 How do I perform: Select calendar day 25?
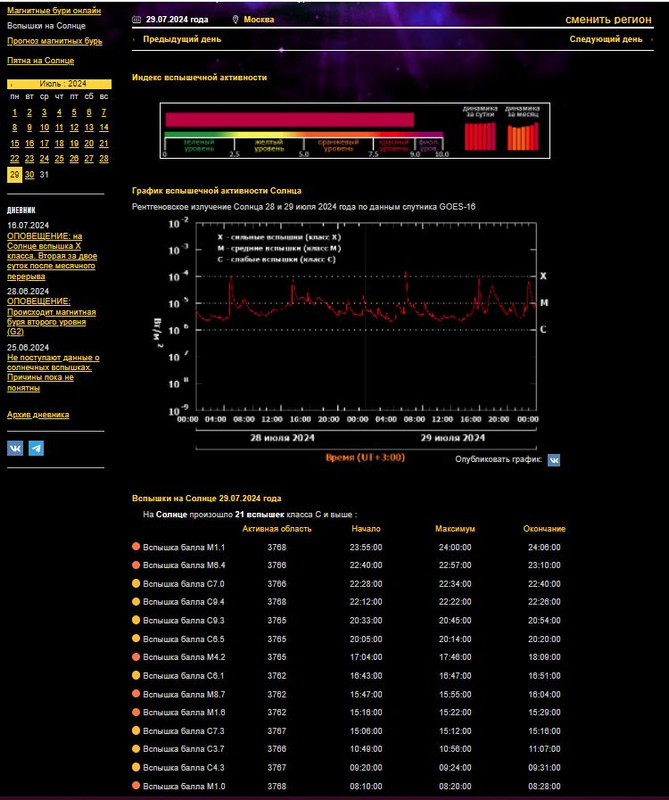59,159
